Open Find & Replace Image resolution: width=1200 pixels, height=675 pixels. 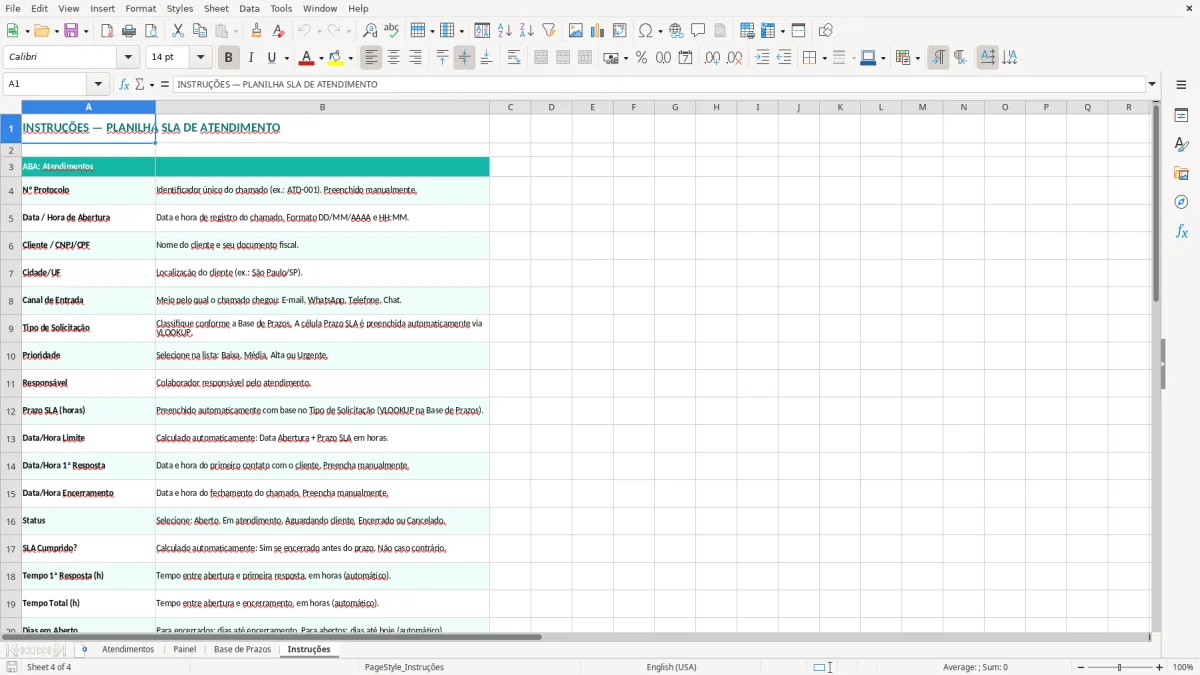tap(370, 31)
